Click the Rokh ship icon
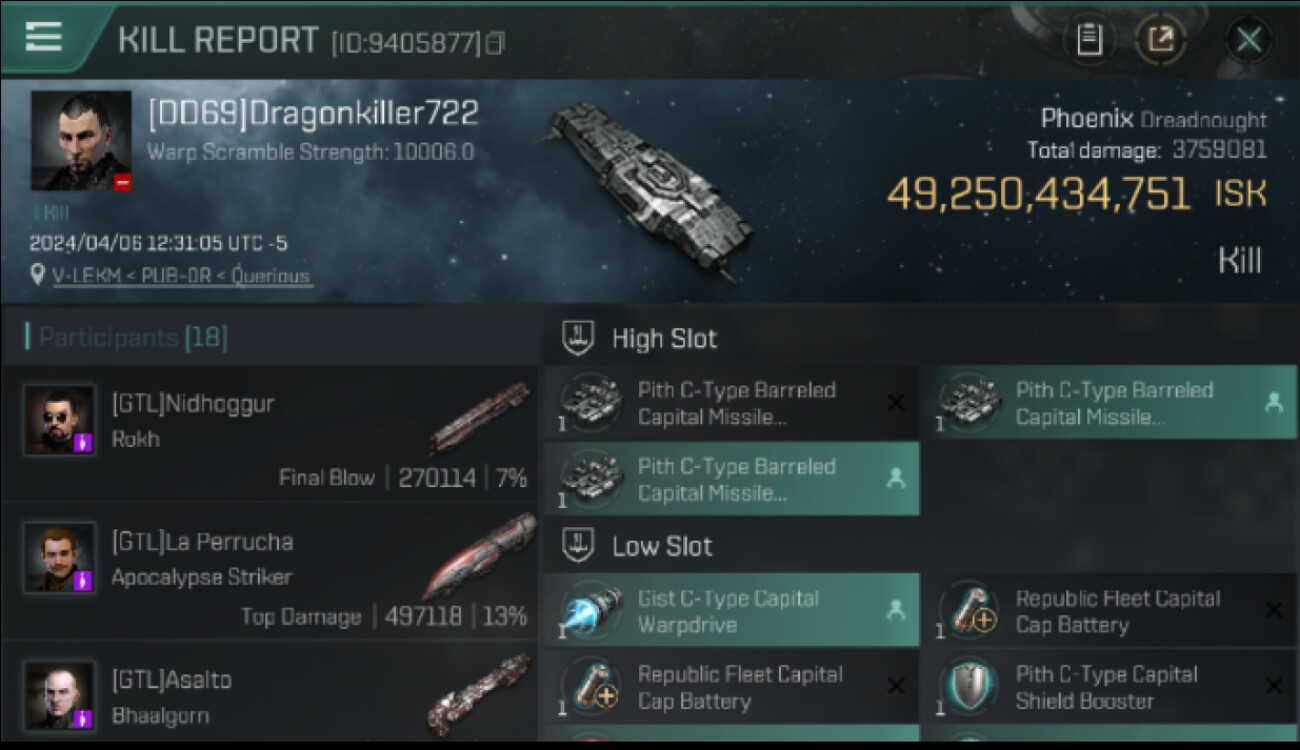Image resolution: width=1300 pixels, height=750 pixels. 480,417
